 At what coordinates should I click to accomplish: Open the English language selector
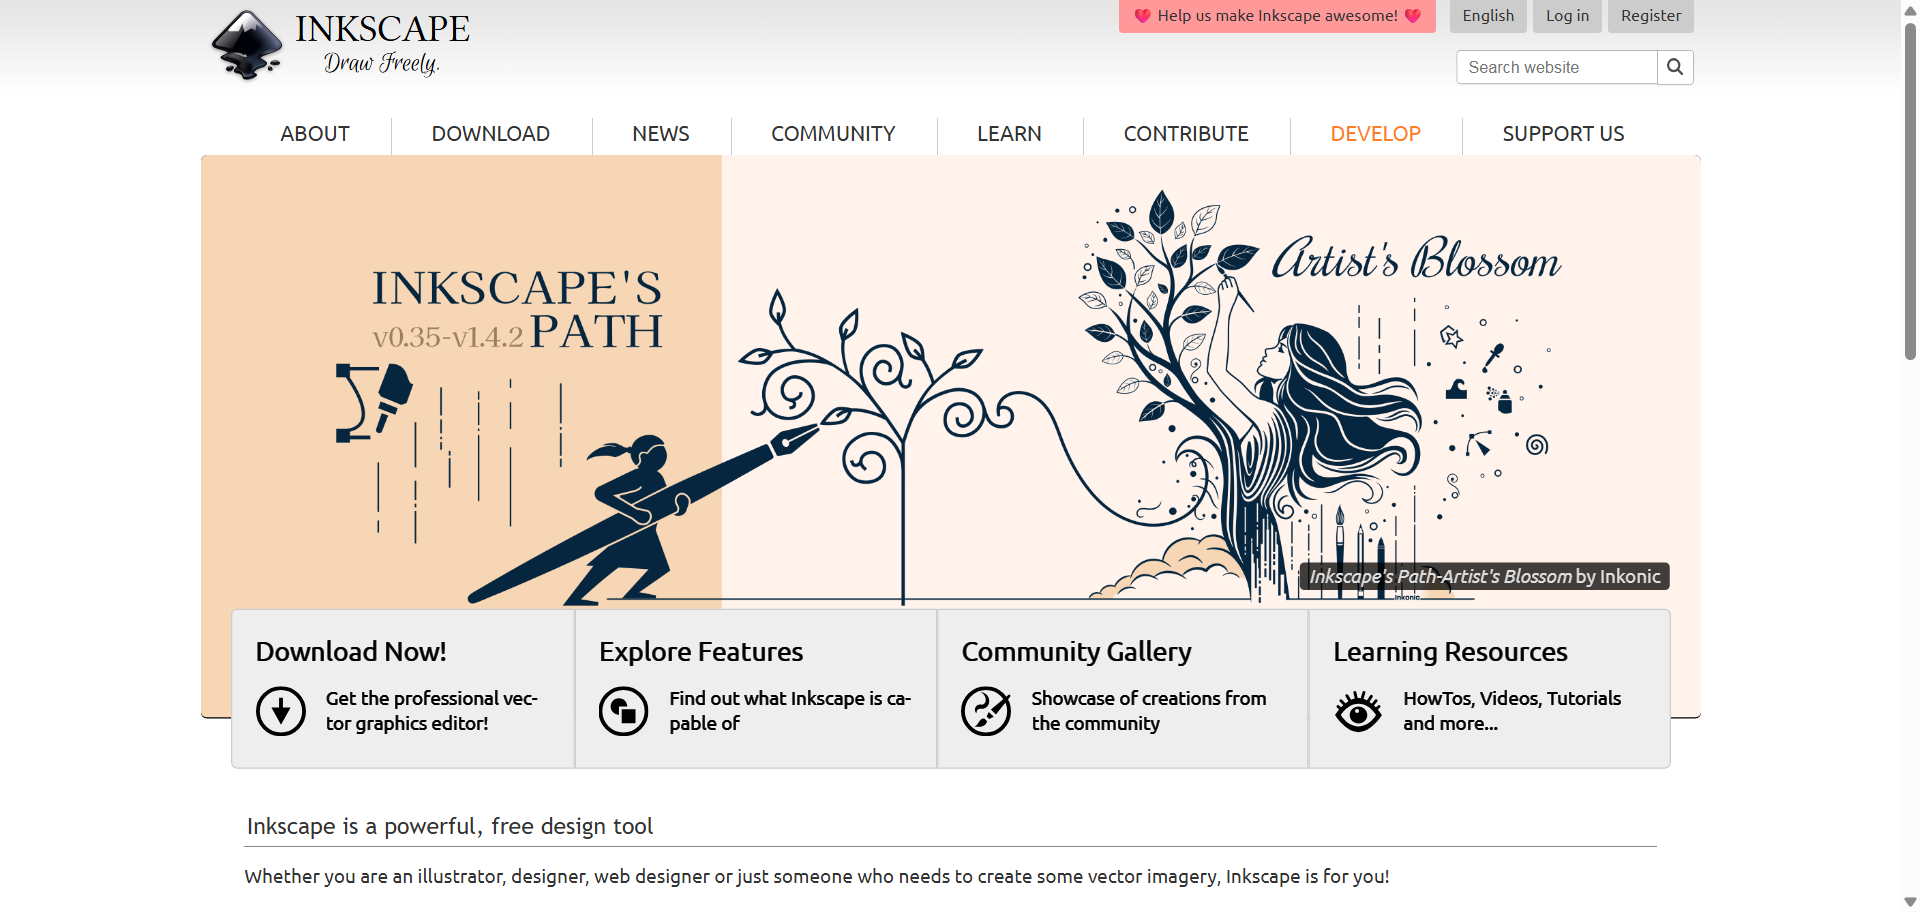1488,16
